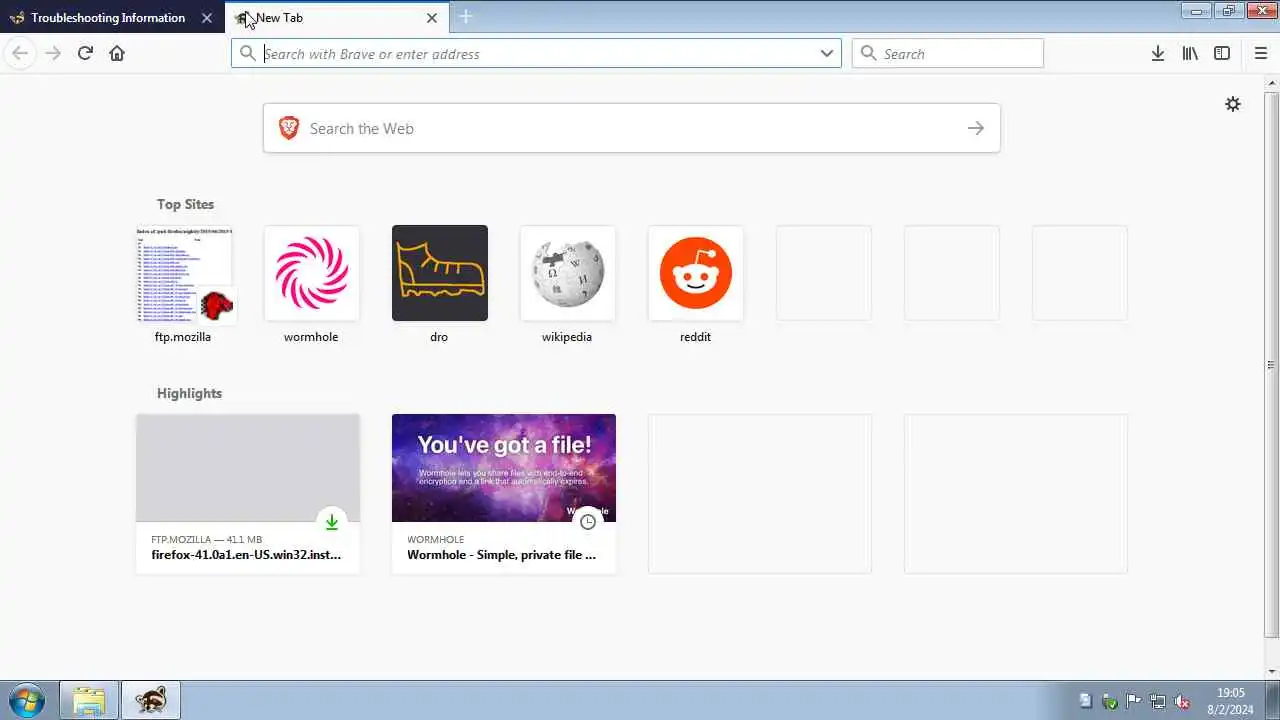Viewport: 1280px width, 720px height.
Task: Click the Search the Web box
Action: [632, 128]
